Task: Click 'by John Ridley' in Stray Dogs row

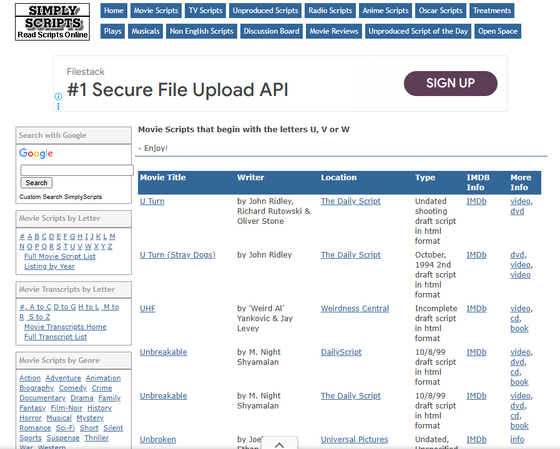Action: point(264,255)
